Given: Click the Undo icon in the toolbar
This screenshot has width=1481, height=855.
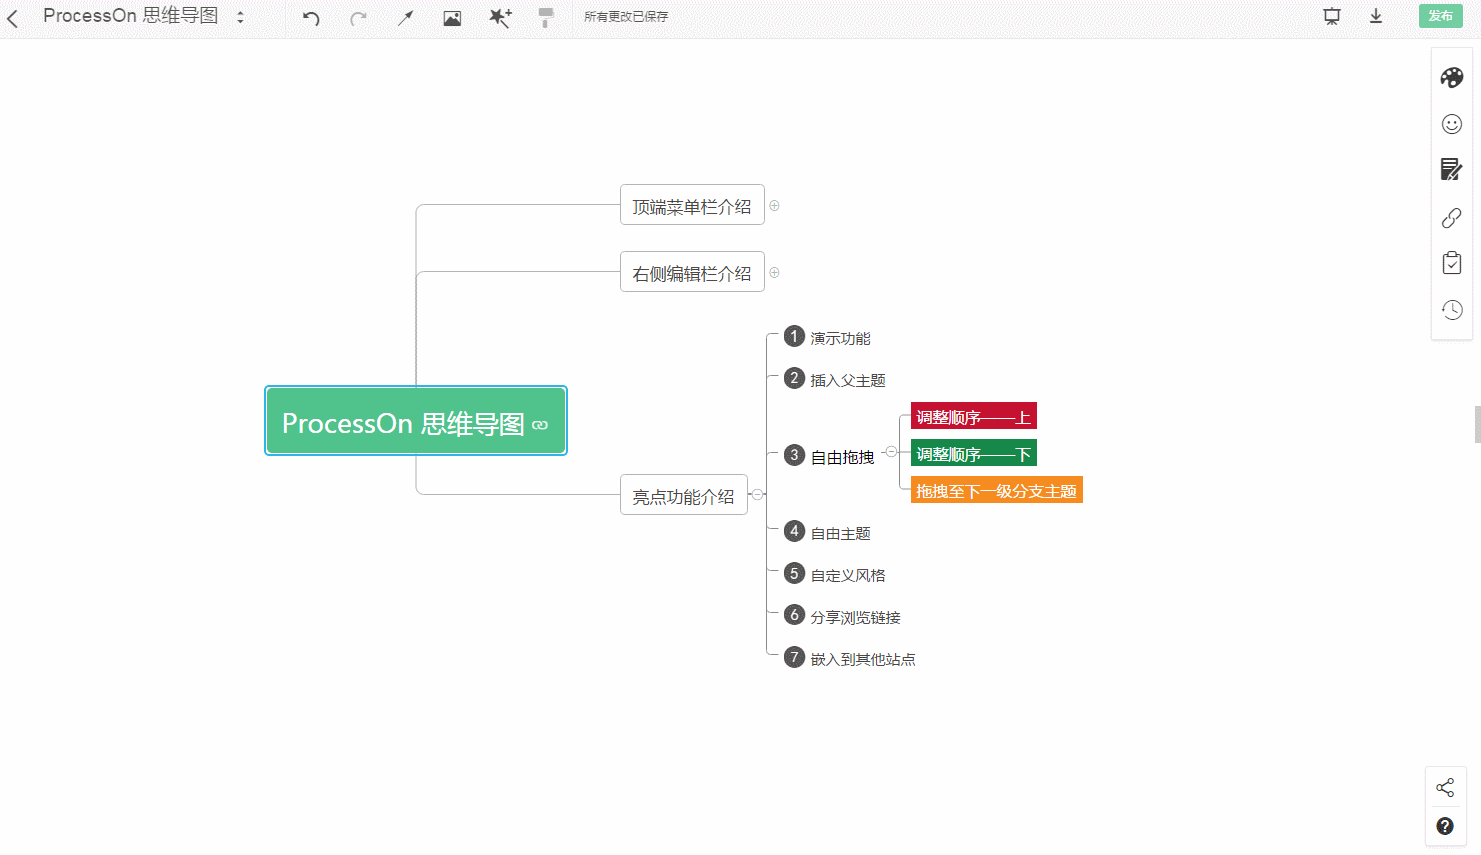Looking at the screenshot, I should pos(310,17).
